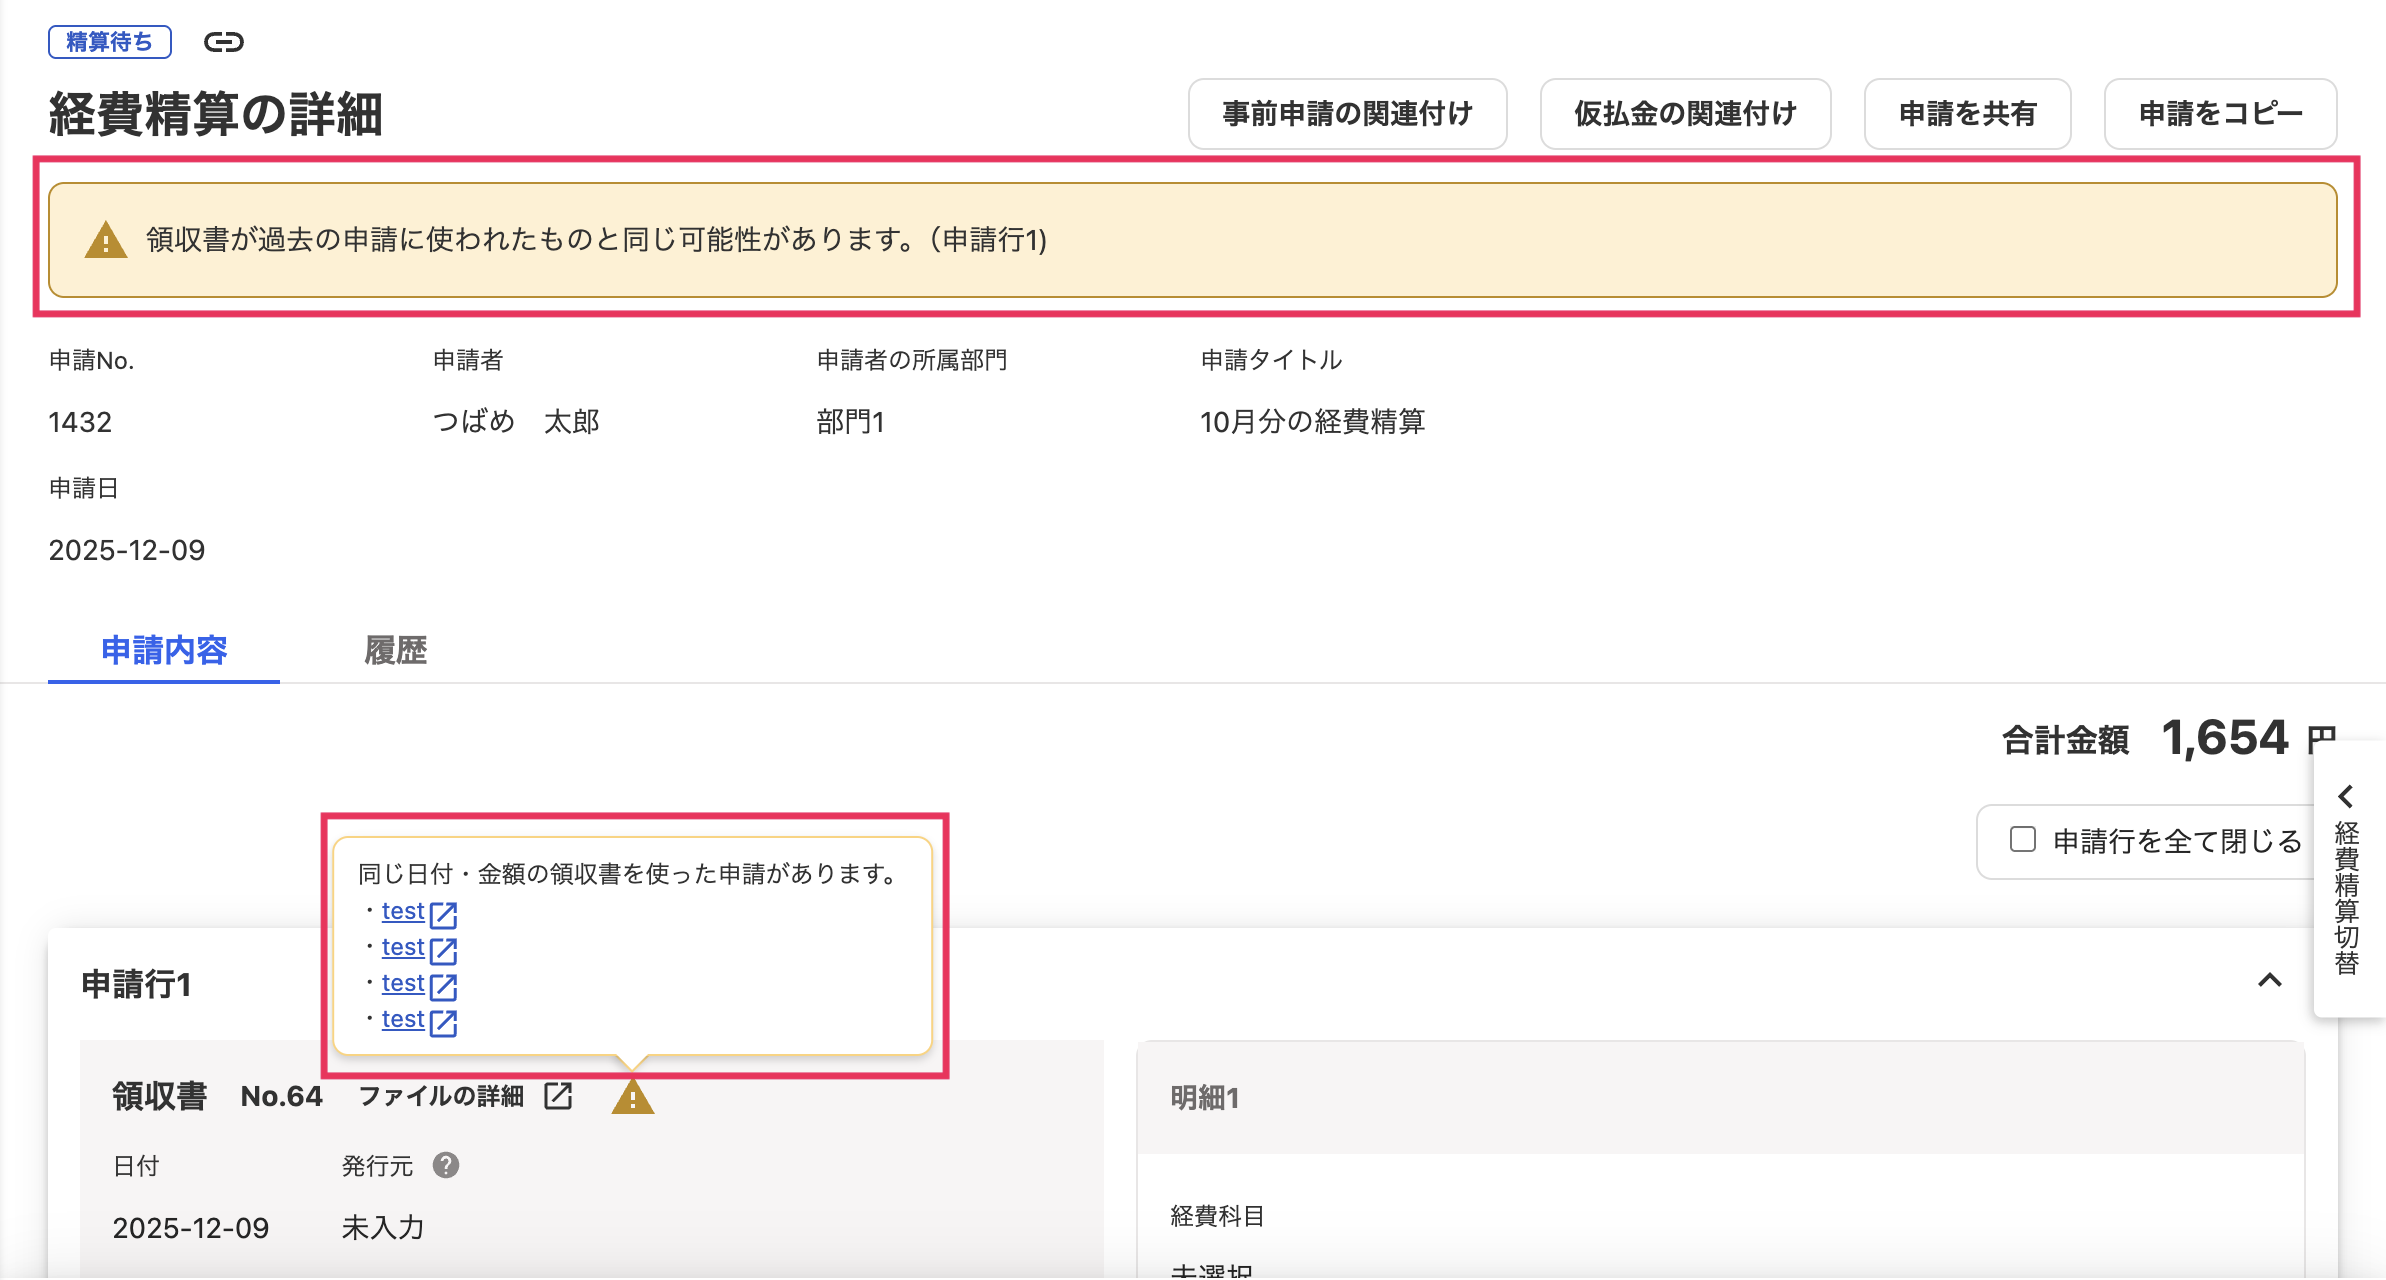Click the 経費精算の詳細 page heading
The image size is (2386, 1280).
[216, 114]
